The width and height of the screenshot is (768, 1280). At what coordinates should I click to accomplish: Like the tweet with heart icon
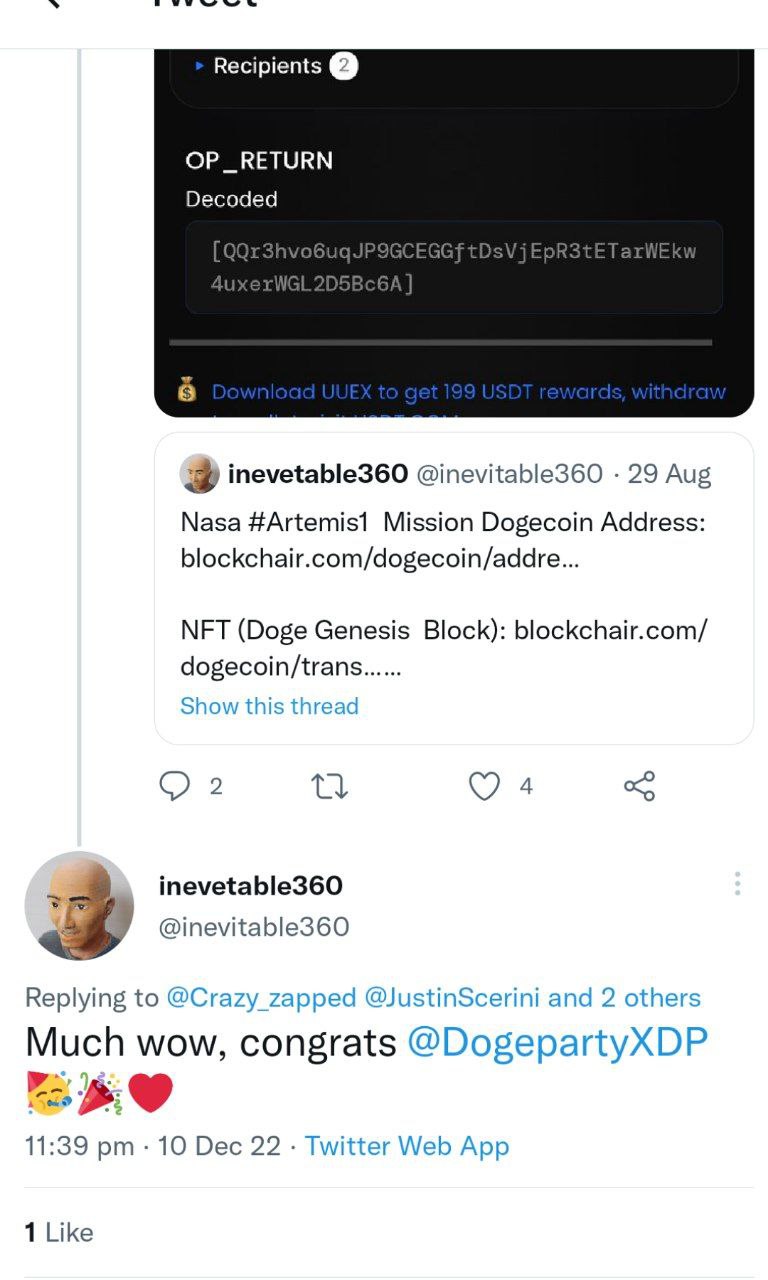tap(484, 787)
